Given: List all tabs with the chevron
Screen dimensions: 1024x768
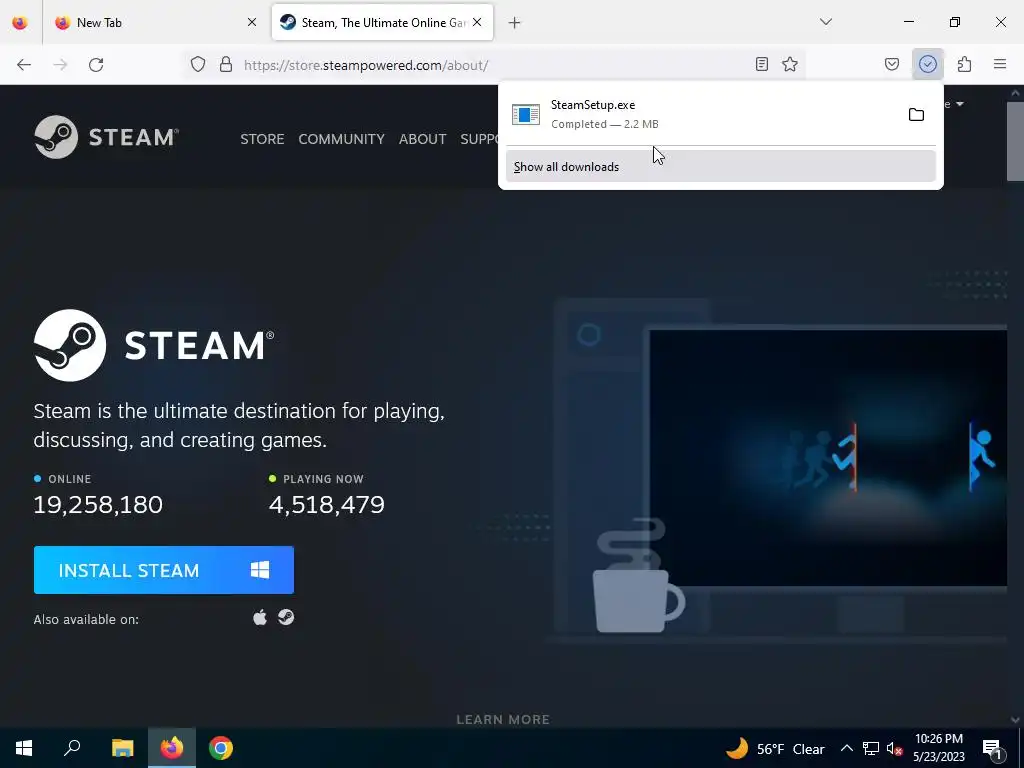Looking at the screenshot, I should tap(825, 22).
